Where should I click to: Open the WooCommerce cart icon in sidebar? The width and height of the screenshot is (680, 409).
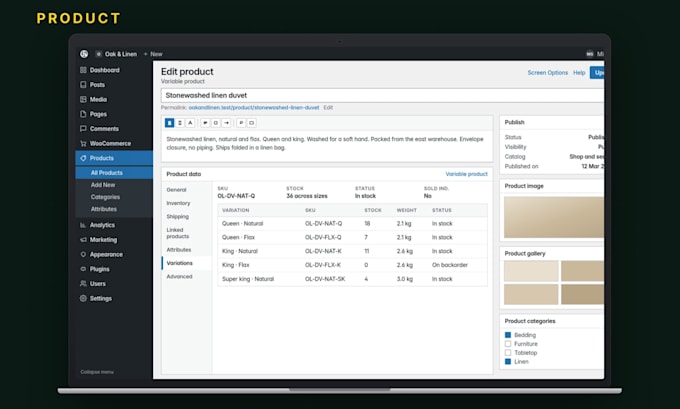(x=83, y=144)
